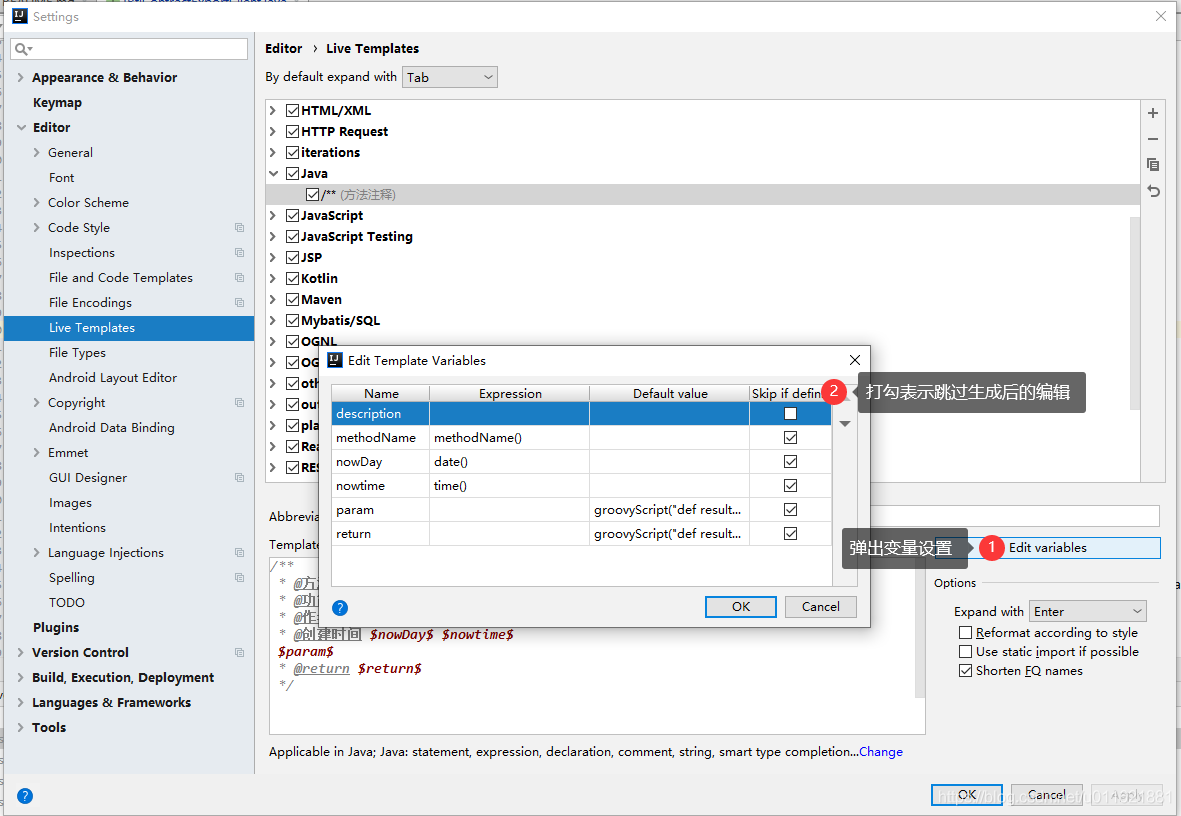The width and height of the screenshot is (1181, 816).
Task: Focus the settings search field
Action: pos(129,49)
